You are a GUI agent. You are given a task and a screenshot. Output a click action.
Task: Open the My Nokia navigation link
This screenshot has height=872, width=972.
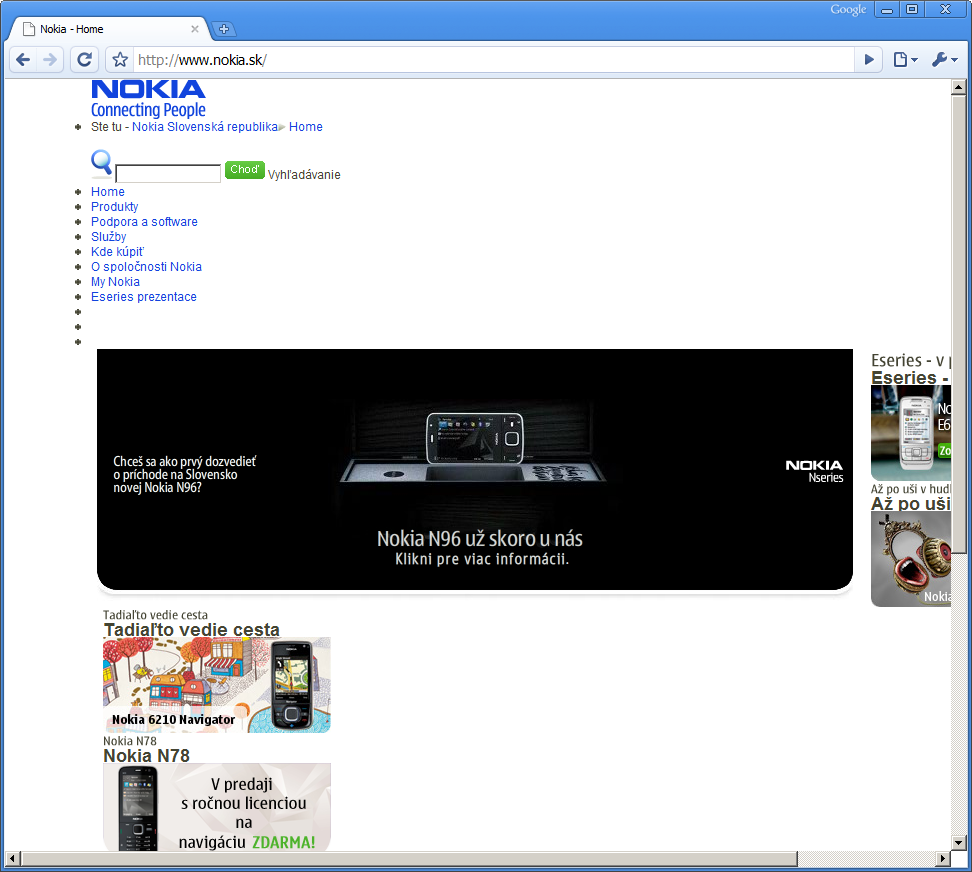[115, 281]
